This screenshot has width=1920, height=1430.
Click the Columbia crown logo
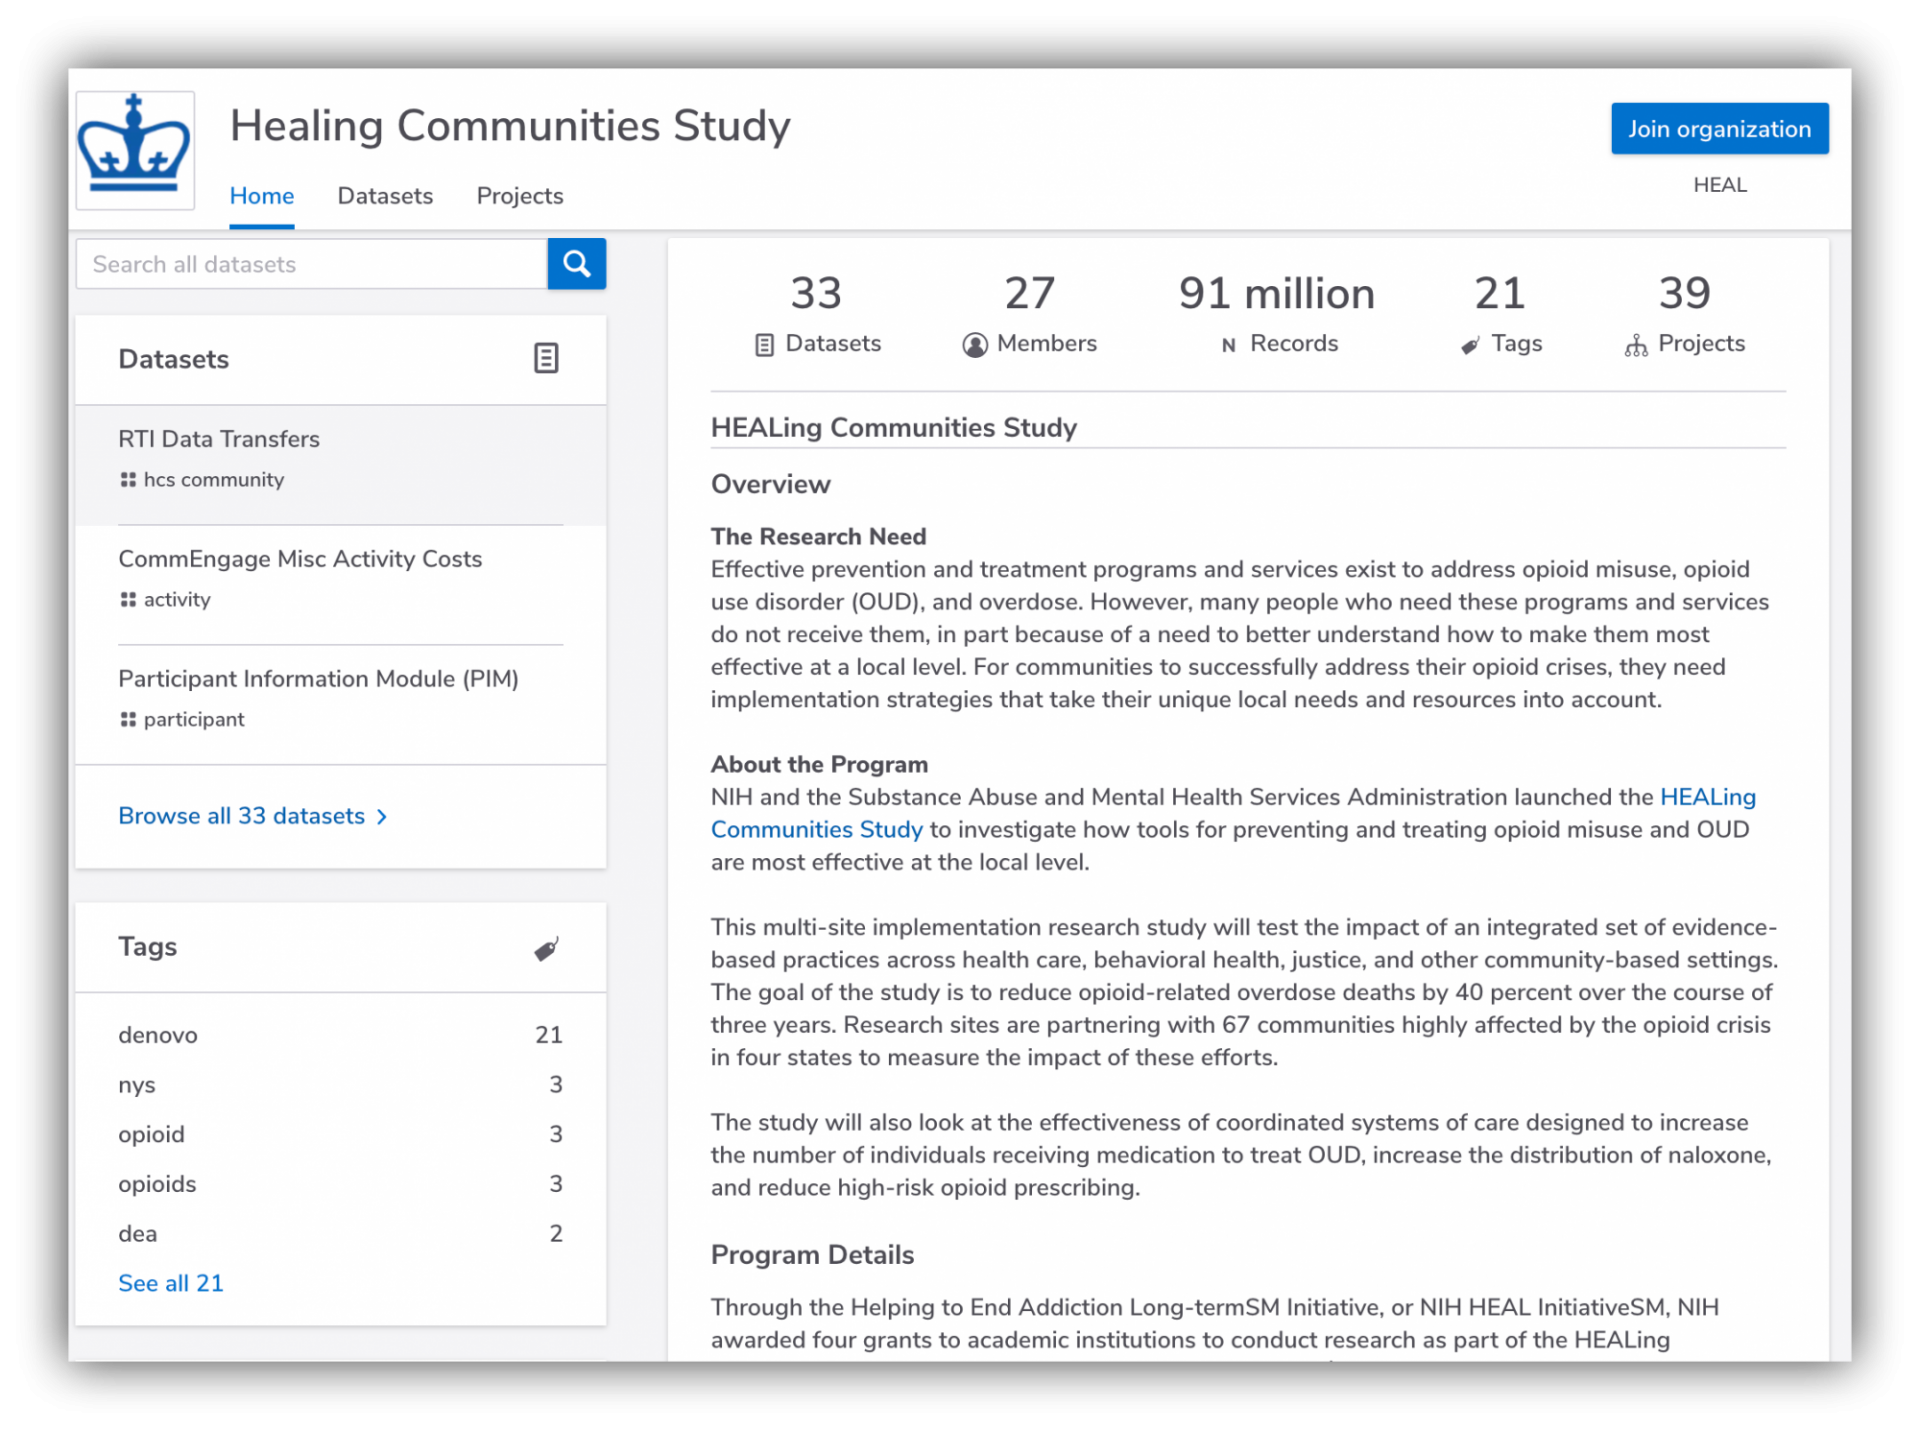135,150
